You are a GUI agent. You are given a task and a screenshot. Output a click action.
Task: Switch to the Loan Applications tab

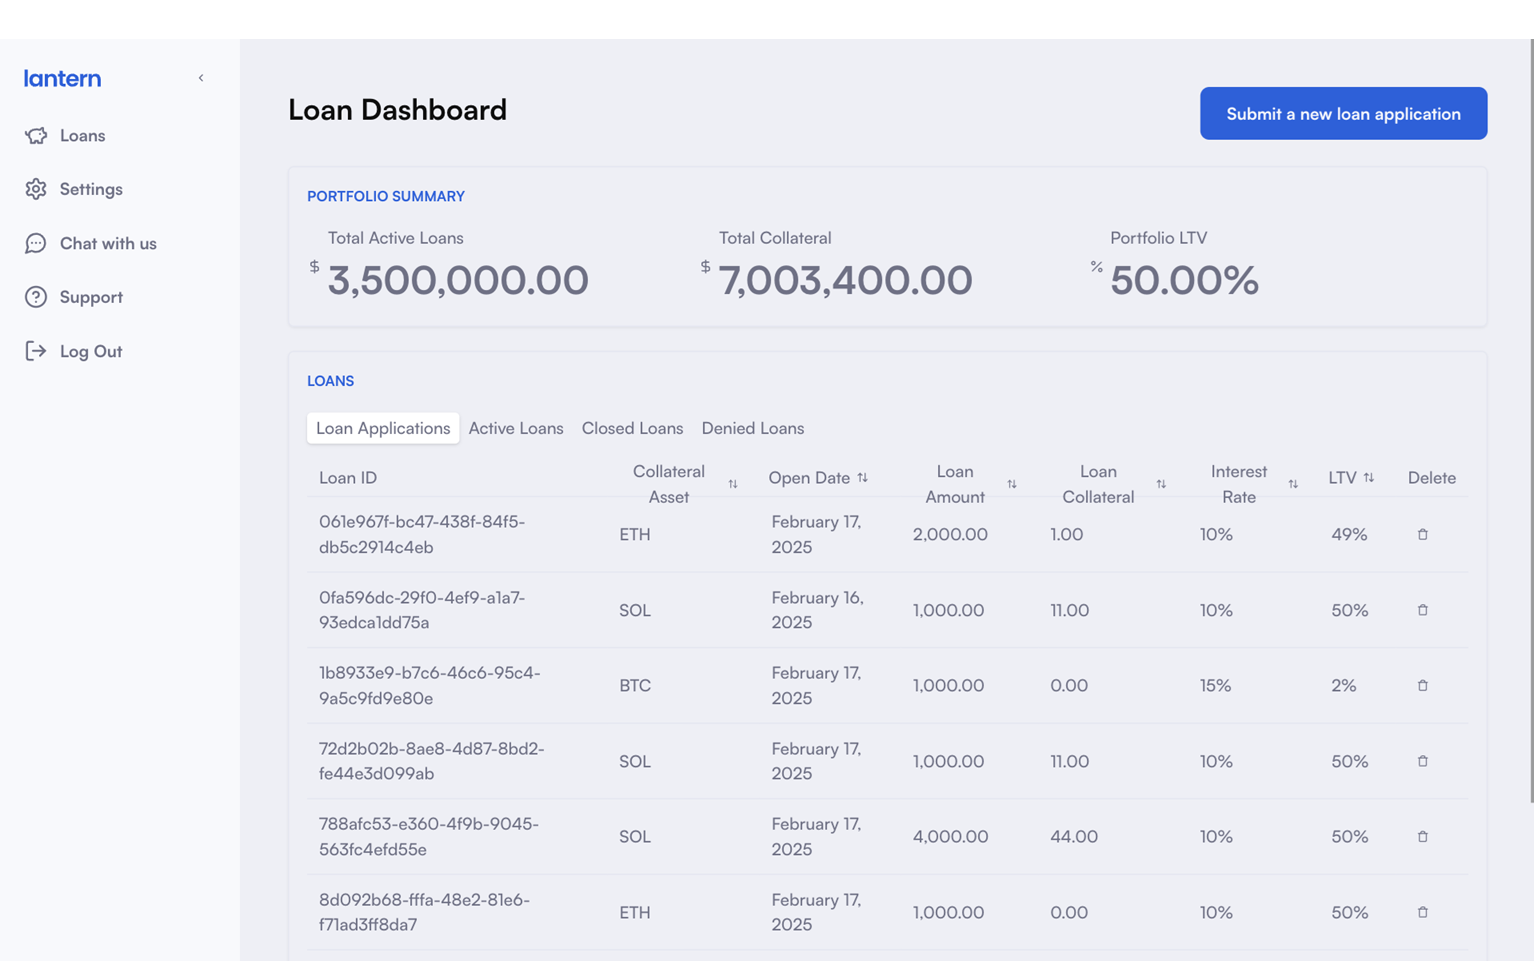click(x=383, y=428)
